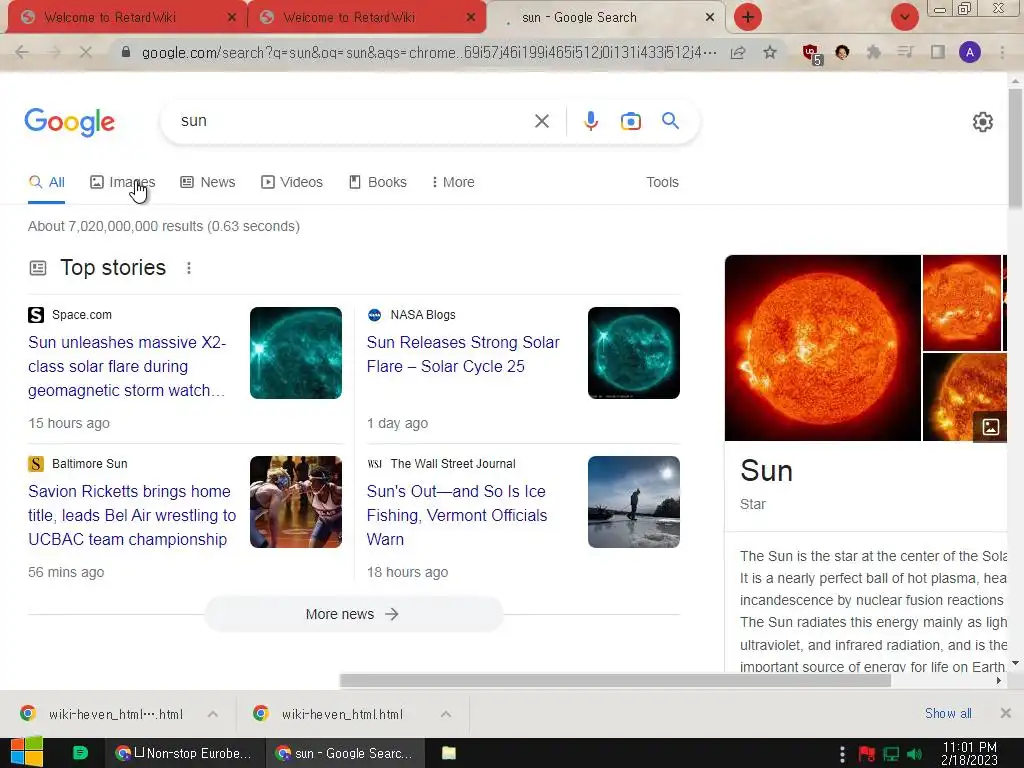Click the horizontal page scrollbar
Screen dimensions: 1024x768
[x=615, y=680]
